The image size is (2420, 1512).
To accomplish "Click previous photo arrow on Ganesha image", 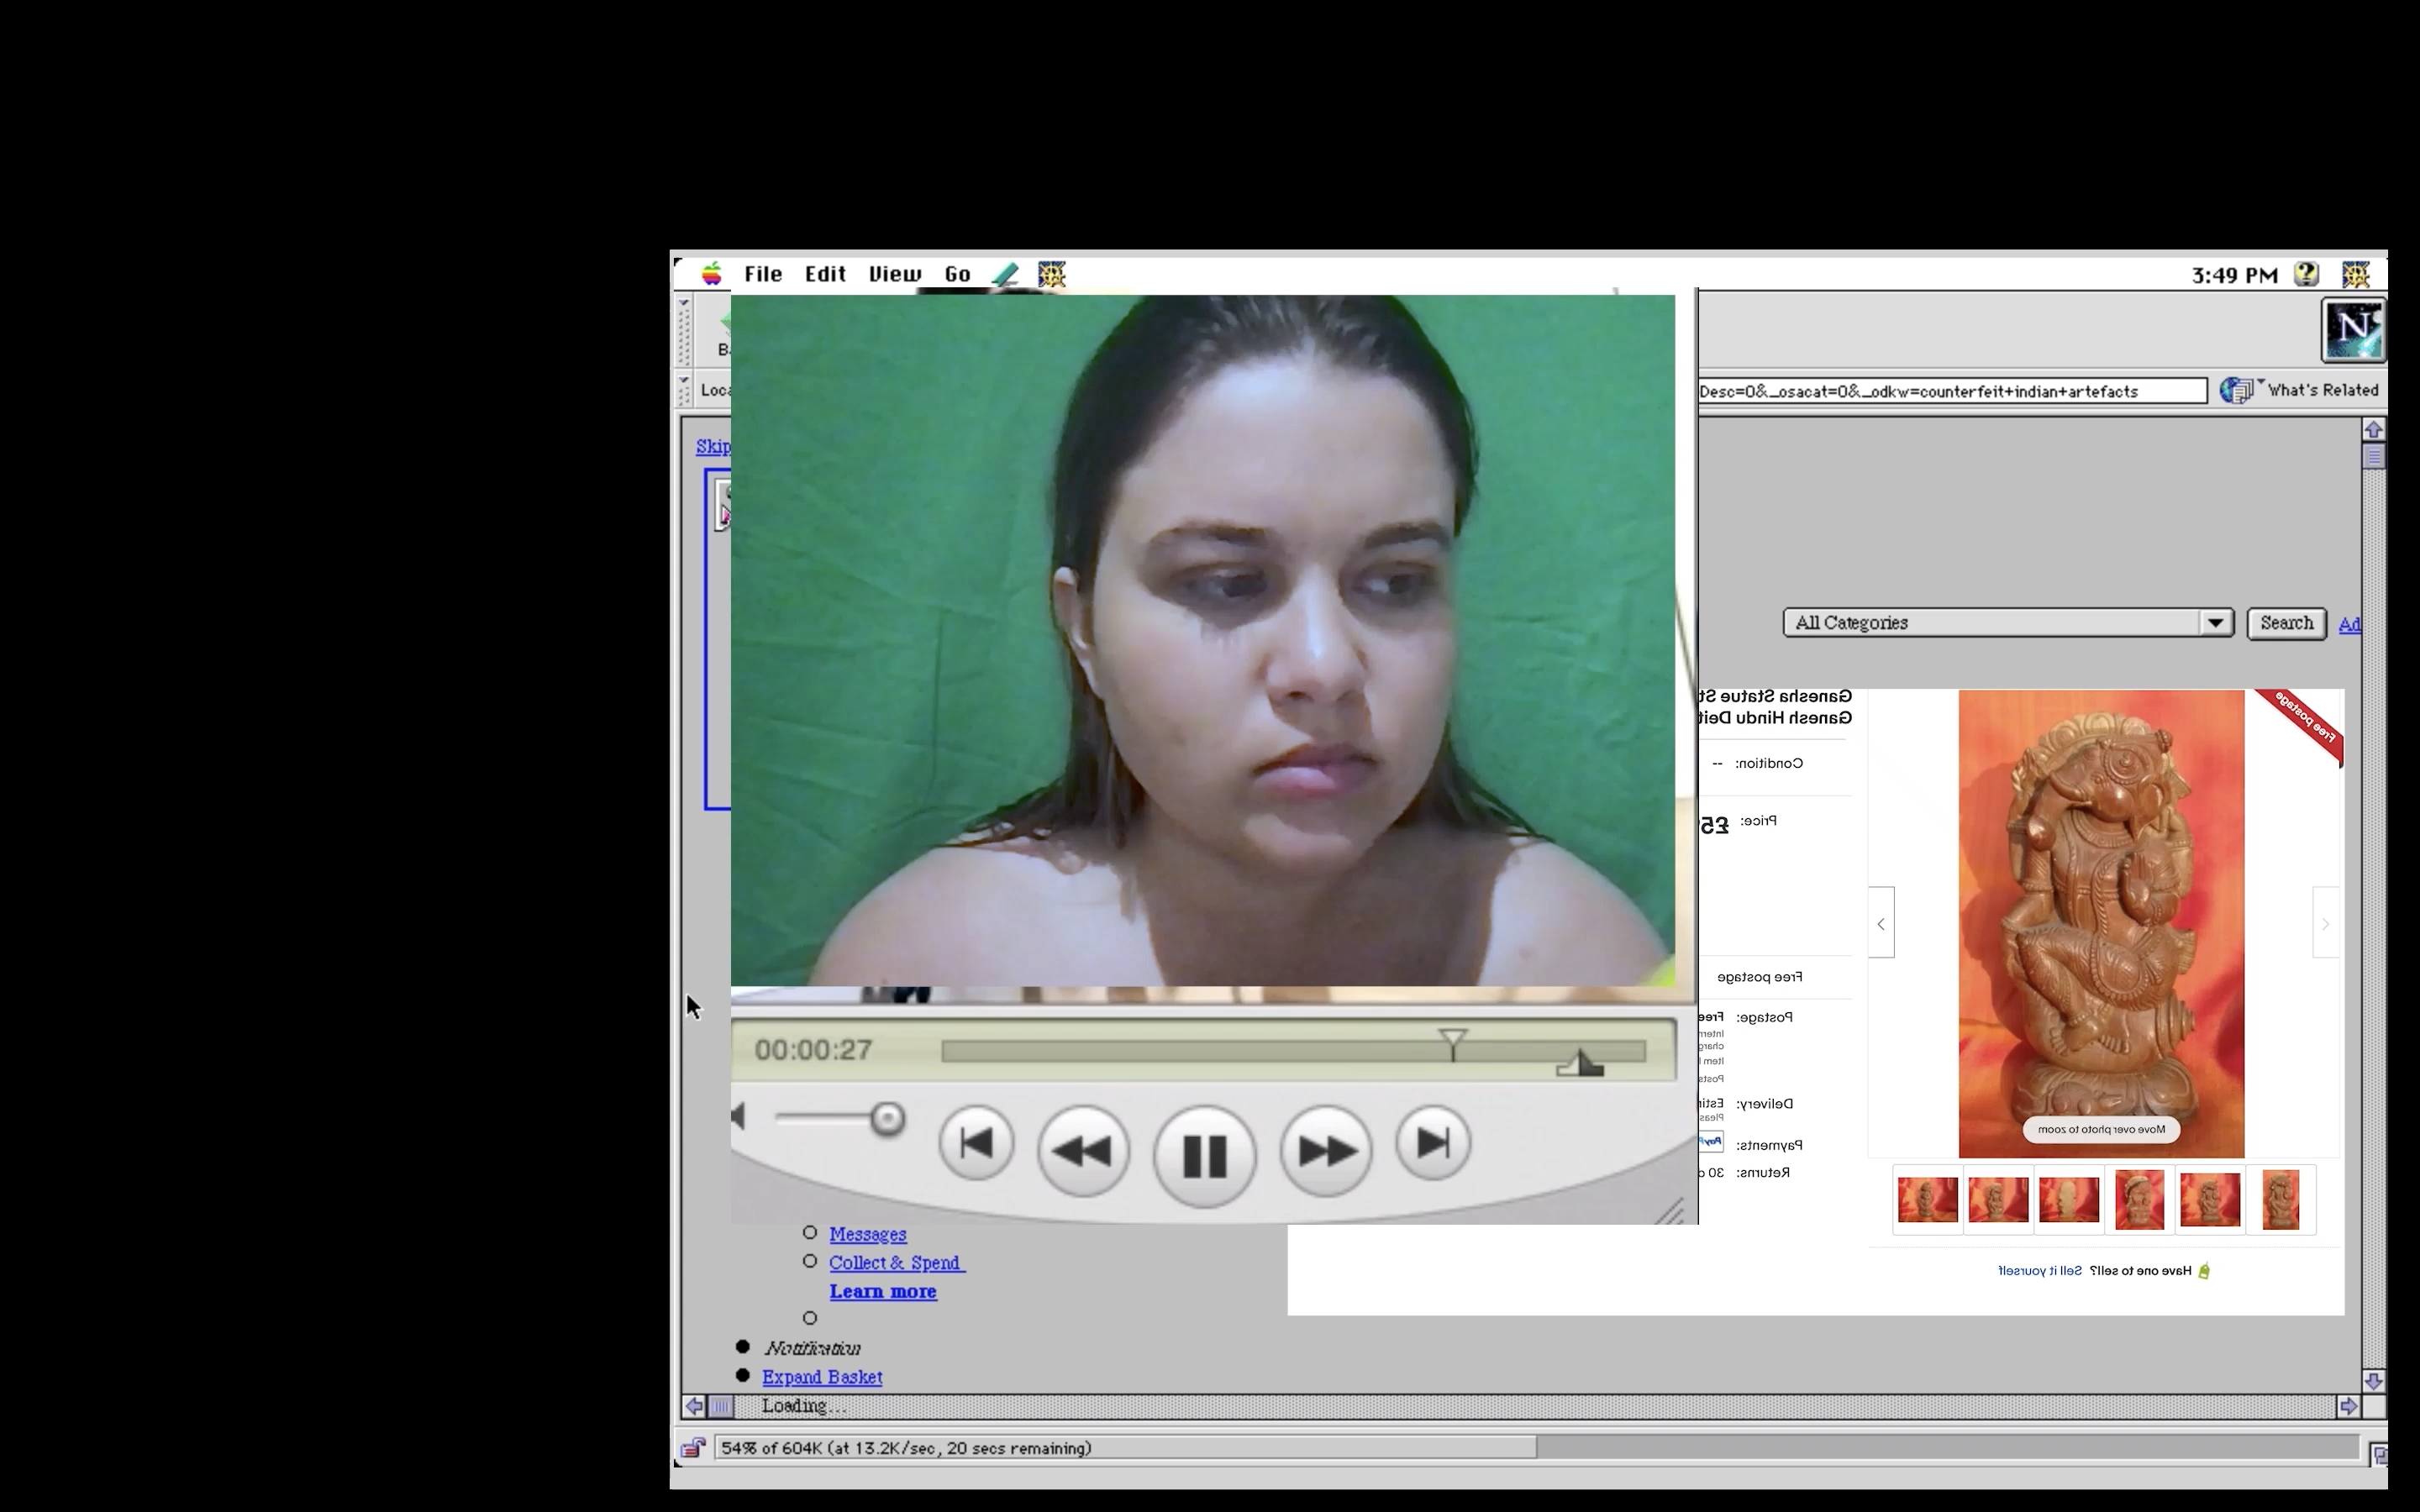I will tap(1881, 923).
